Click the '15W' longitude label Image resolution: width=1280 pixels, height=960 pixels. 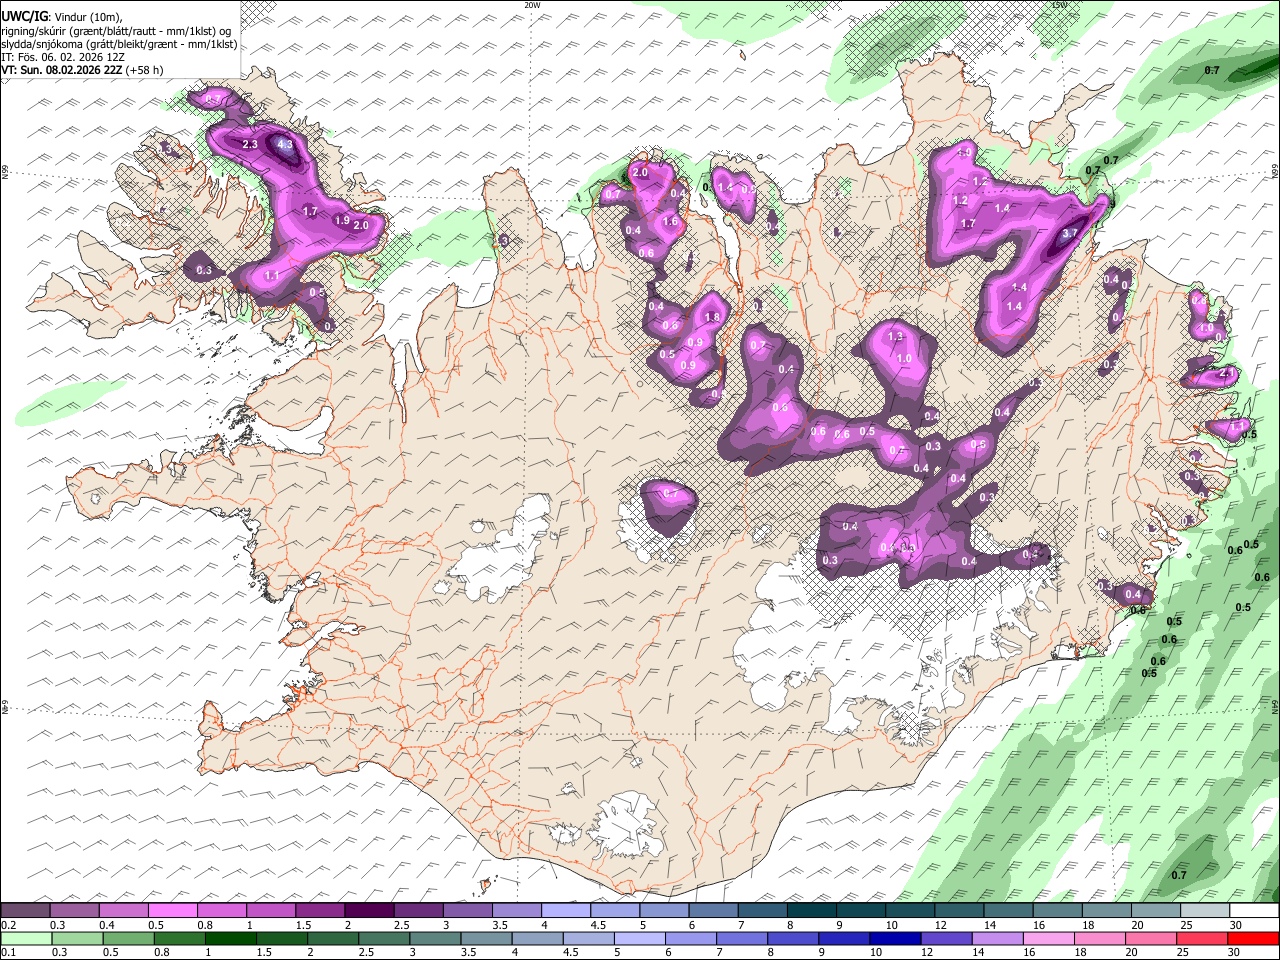click(x=1060, y=5)
